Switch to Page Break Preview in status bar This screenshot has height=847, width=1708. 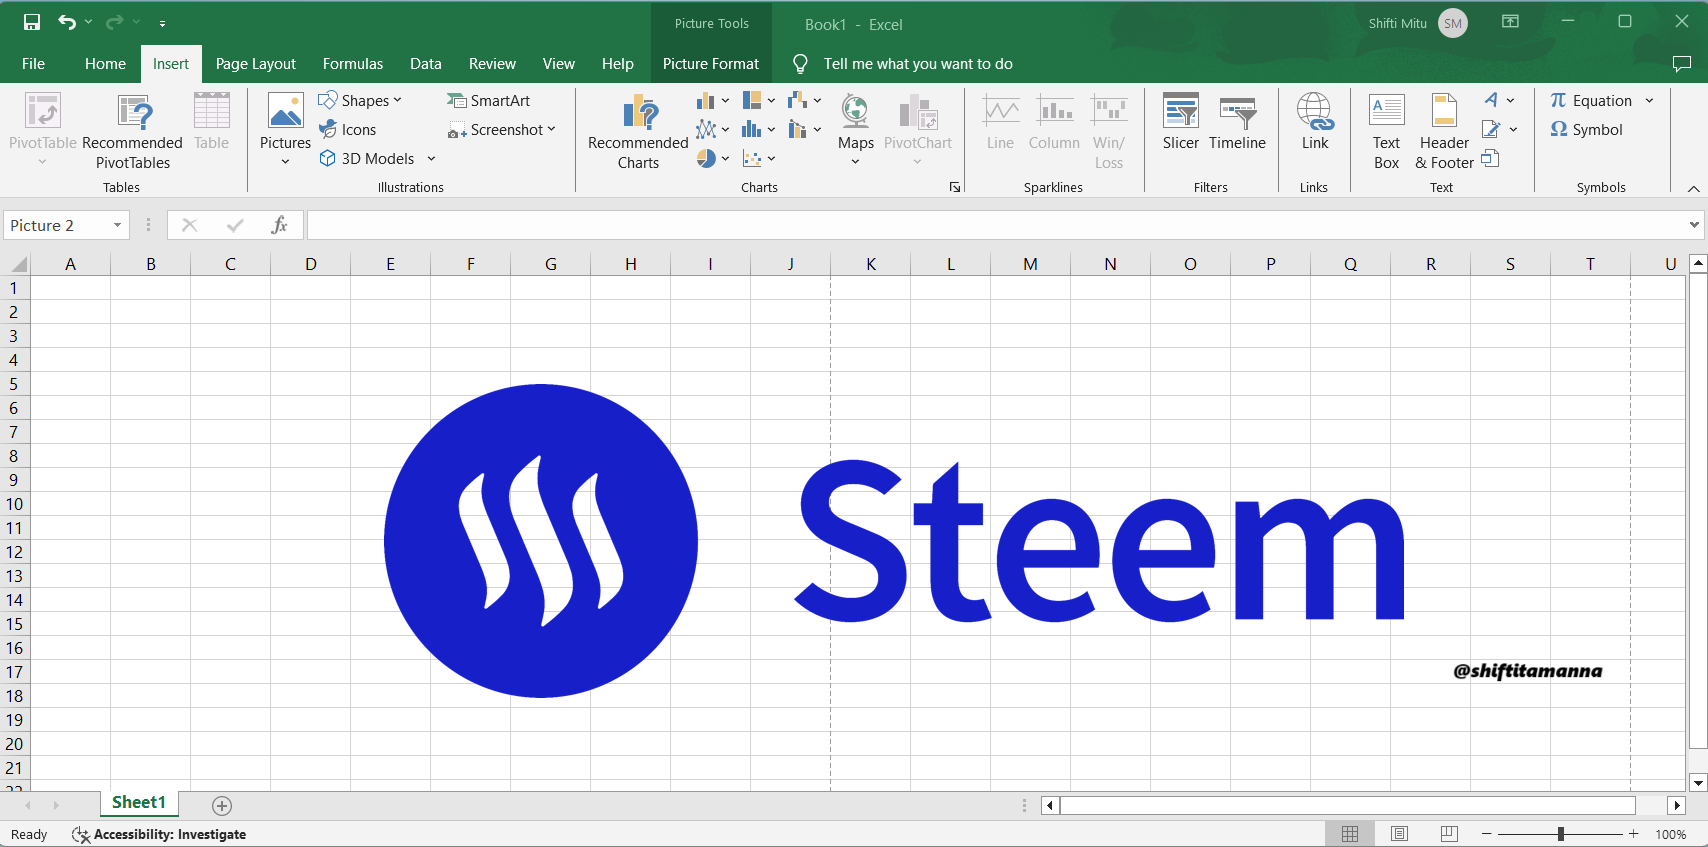(1448, 834)
